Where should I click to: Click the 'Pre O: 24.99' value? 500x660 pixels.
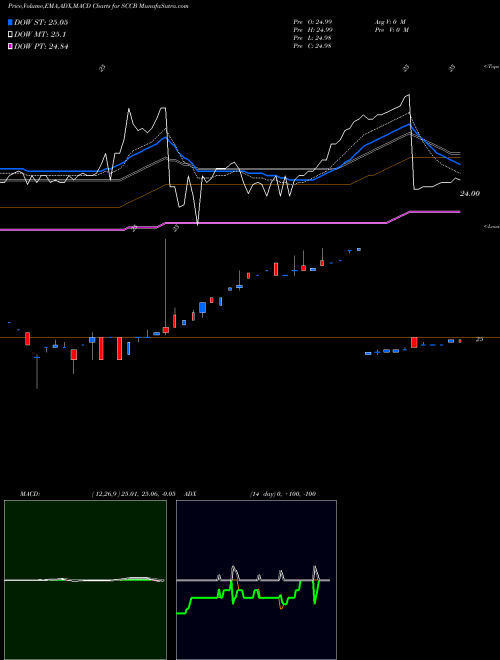pyautogui.click(x=312, y=22)
